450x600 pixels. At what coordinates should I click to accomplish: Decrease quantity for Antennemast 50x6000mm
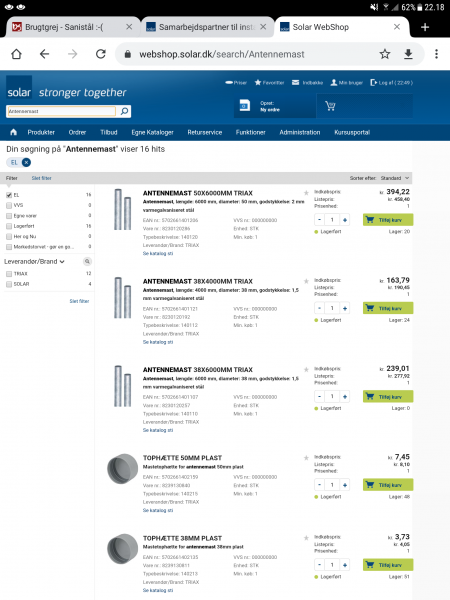(x=320, y=220)
